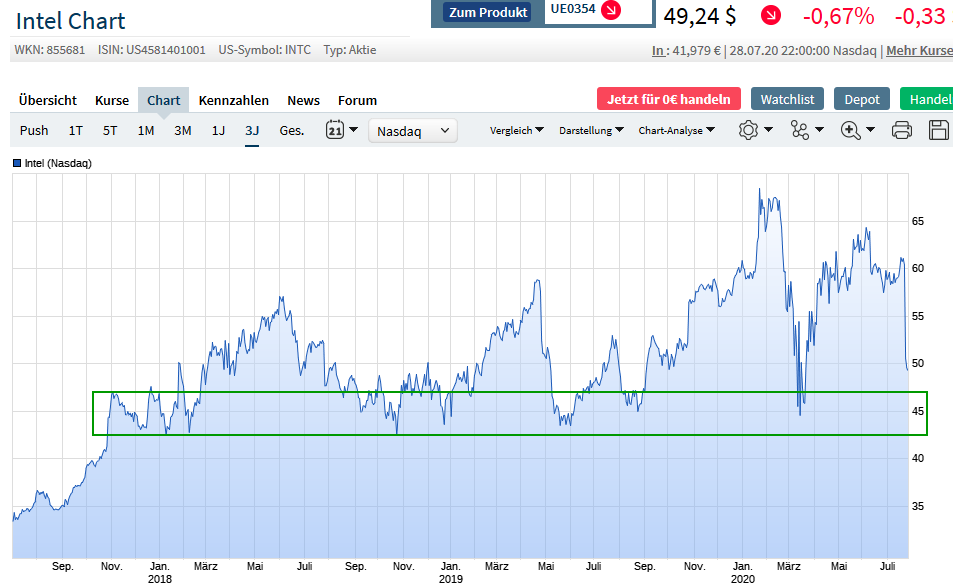
Task: Open the Chart-Analyse dropdown
Action: point(676,130)
